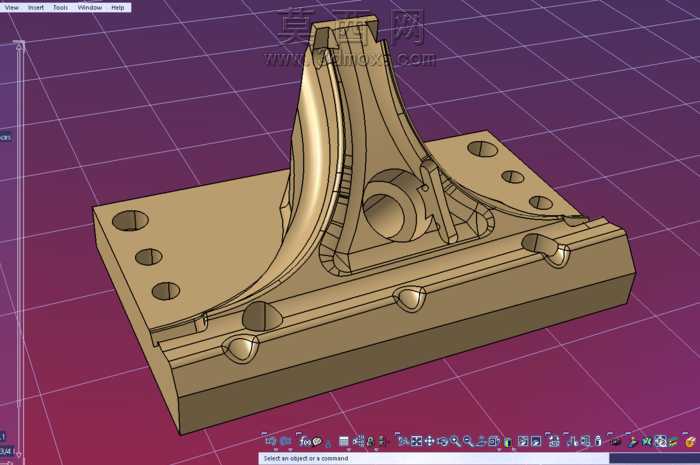The width and height of the screenshot is (700, 465).
Task: Click the dark command input field in status bar
Action: point(654,459)
